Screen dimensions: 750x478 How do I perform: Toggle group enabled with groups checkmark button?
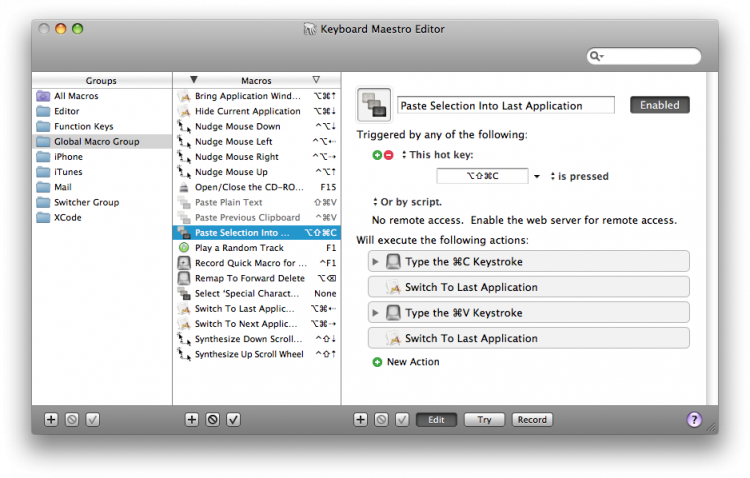click(92, 420)
